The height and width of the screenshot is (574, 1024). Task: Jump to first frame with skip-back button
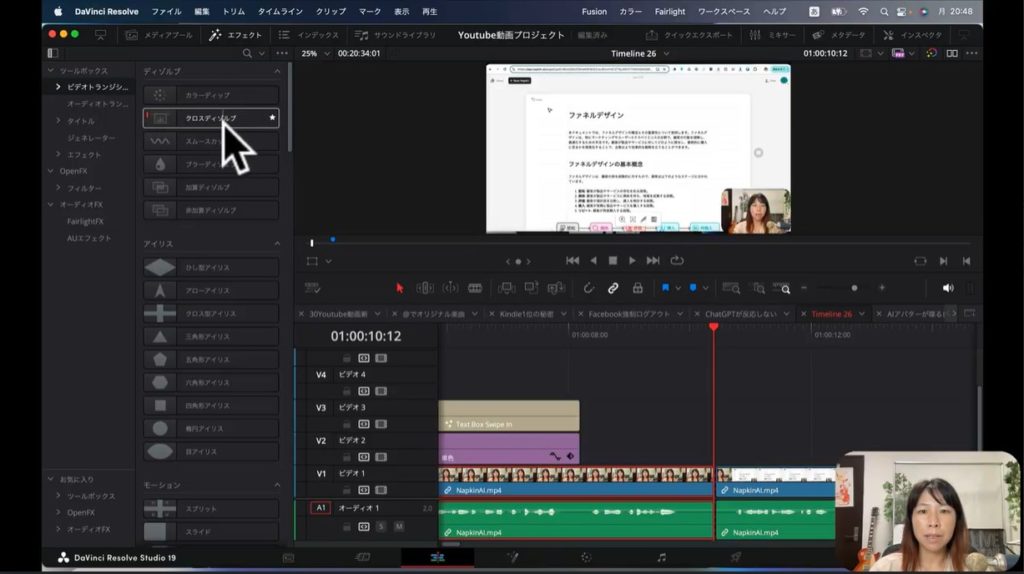coord(572,261)
